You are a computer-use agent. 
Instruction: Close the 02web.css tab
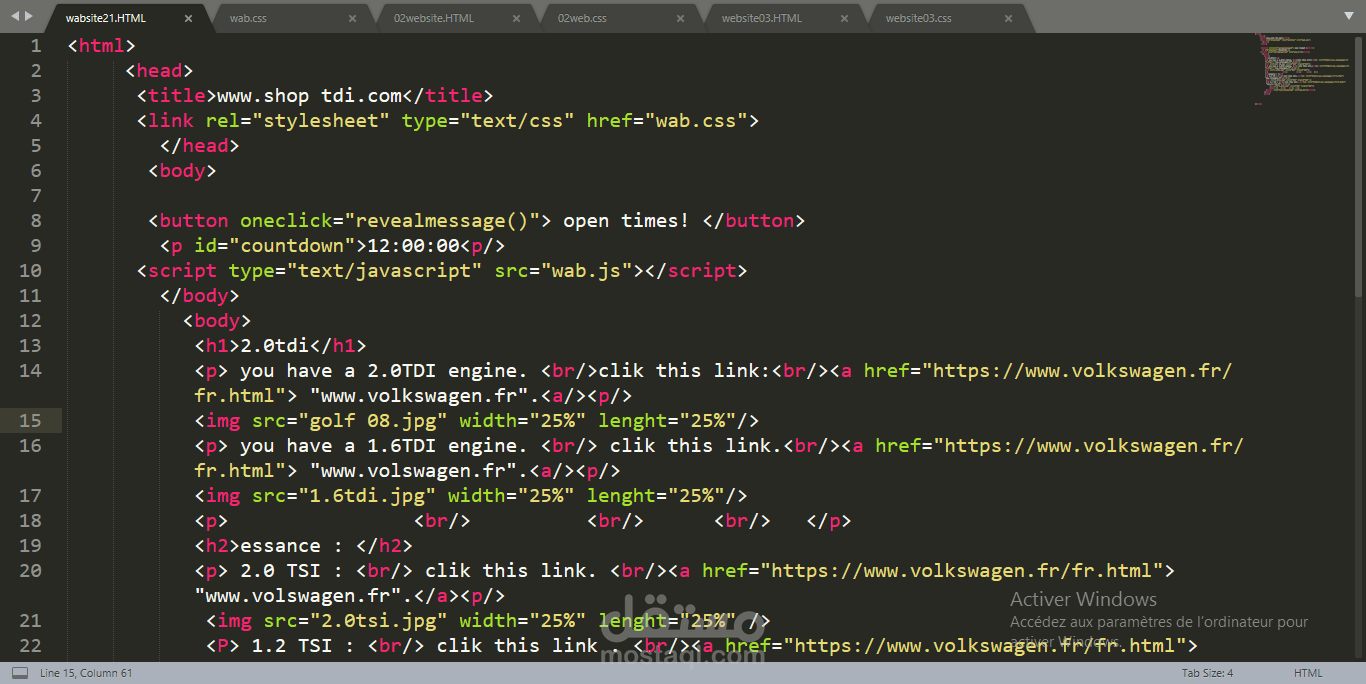680,18
